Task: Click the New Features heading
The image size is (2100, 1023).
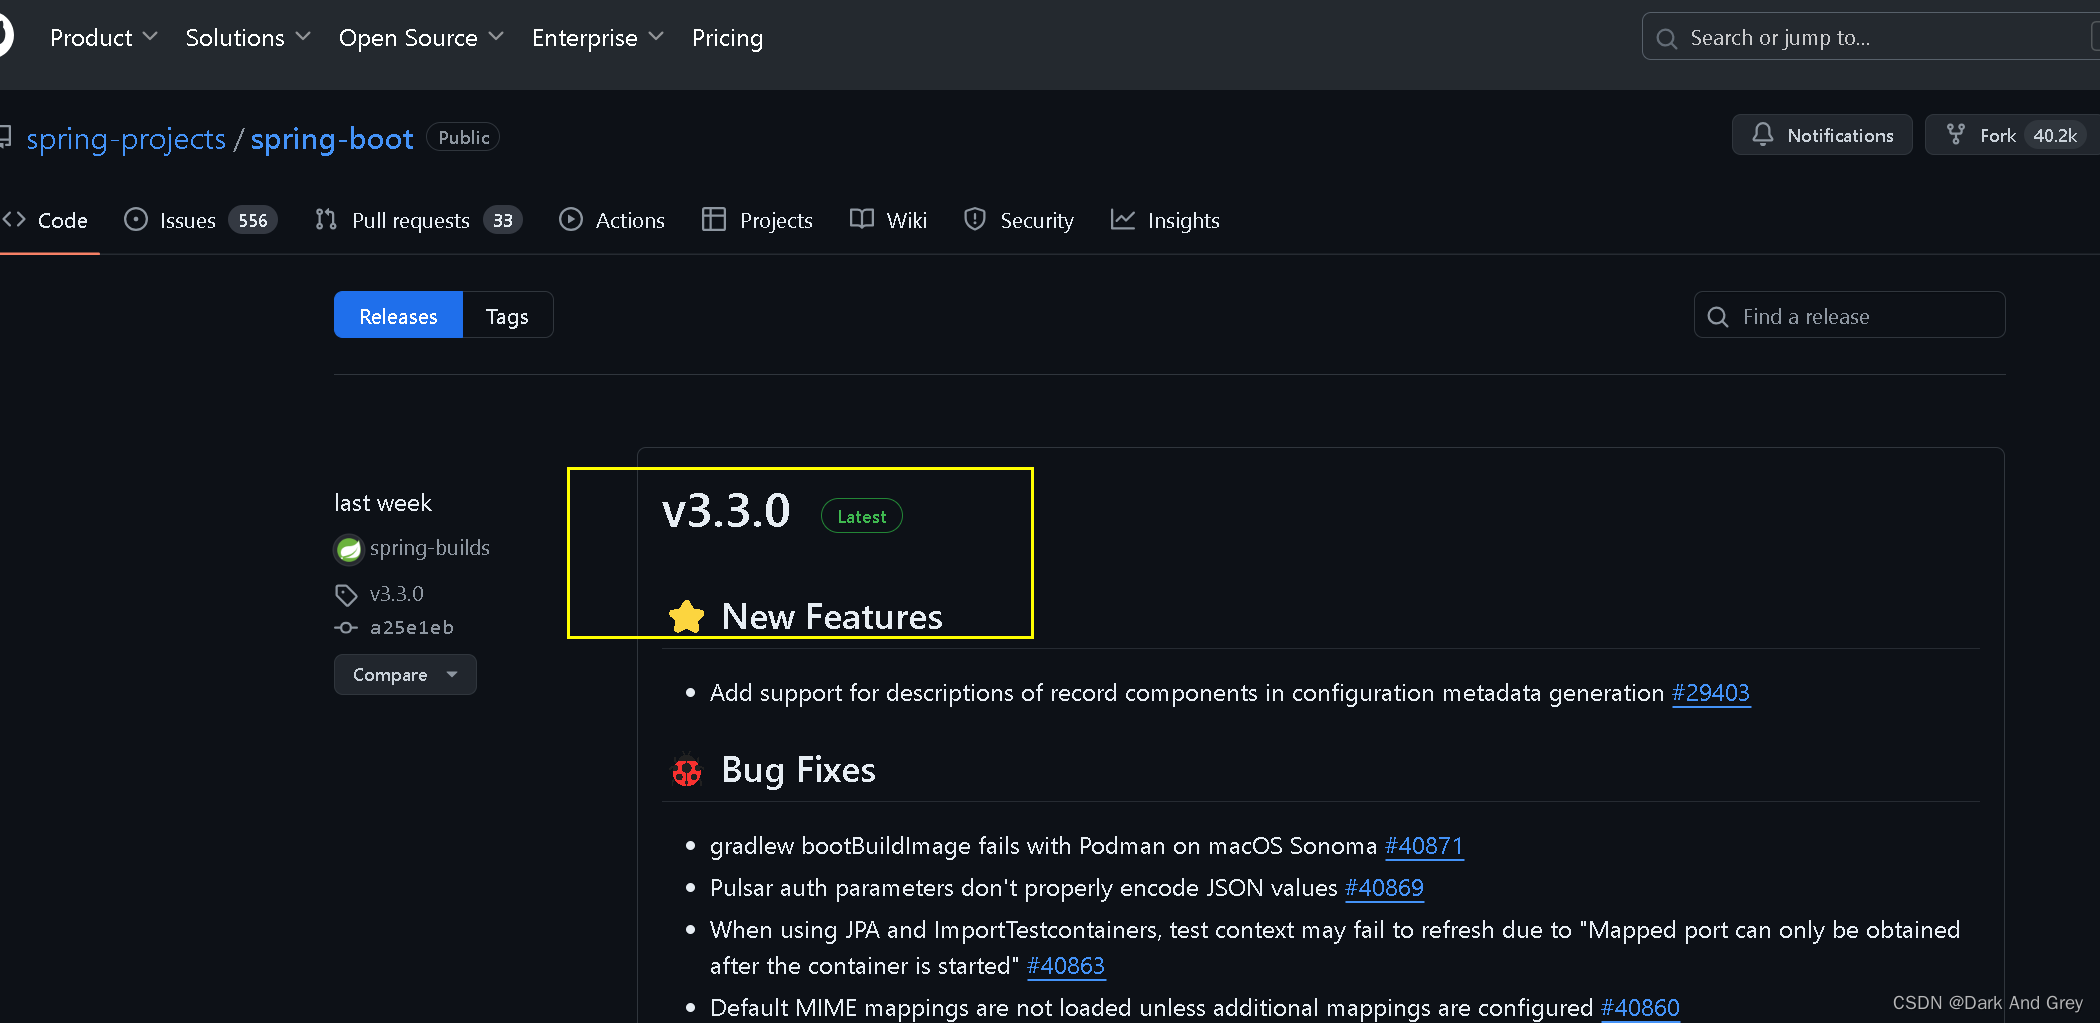Action: click(832, 617)
